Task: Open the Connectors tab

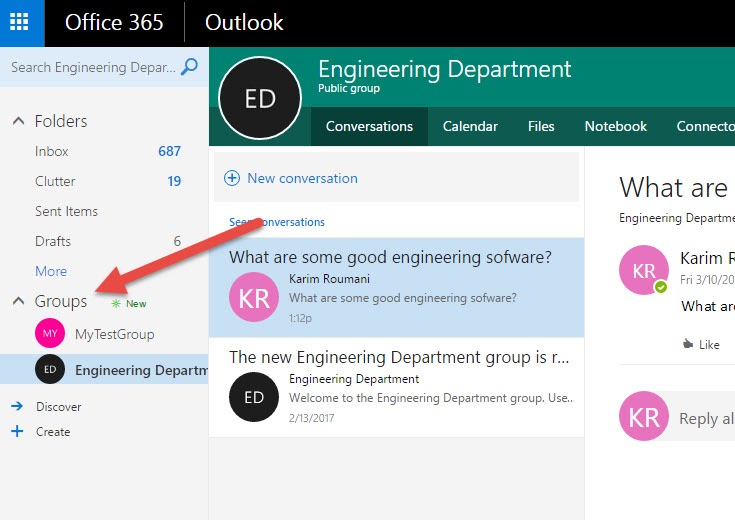Action: coord(705,126)
